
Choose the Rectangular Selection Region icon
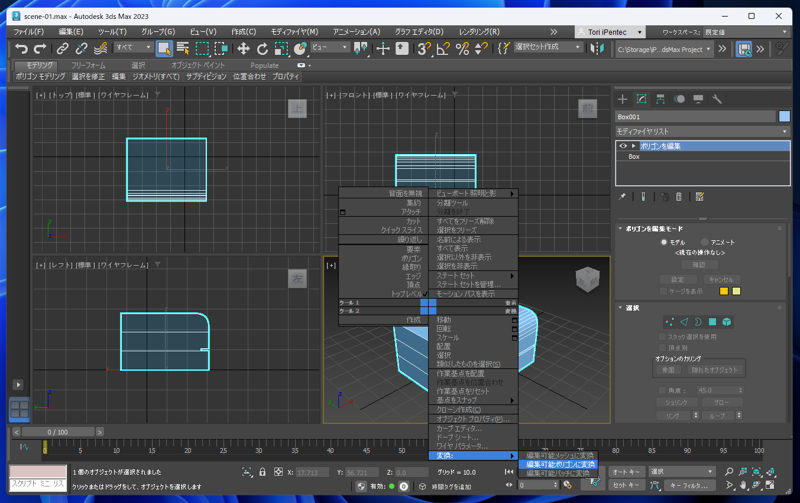(202, 49)
